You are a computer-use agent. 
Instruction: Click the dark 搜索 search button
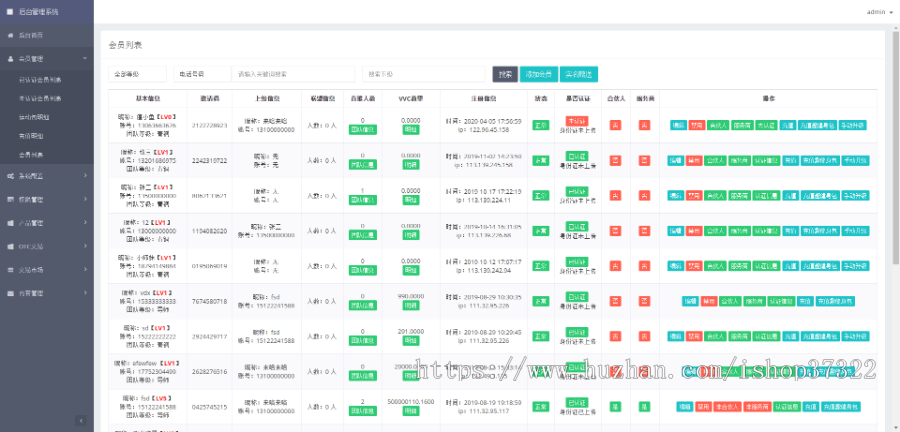click(x=505, y=74)
